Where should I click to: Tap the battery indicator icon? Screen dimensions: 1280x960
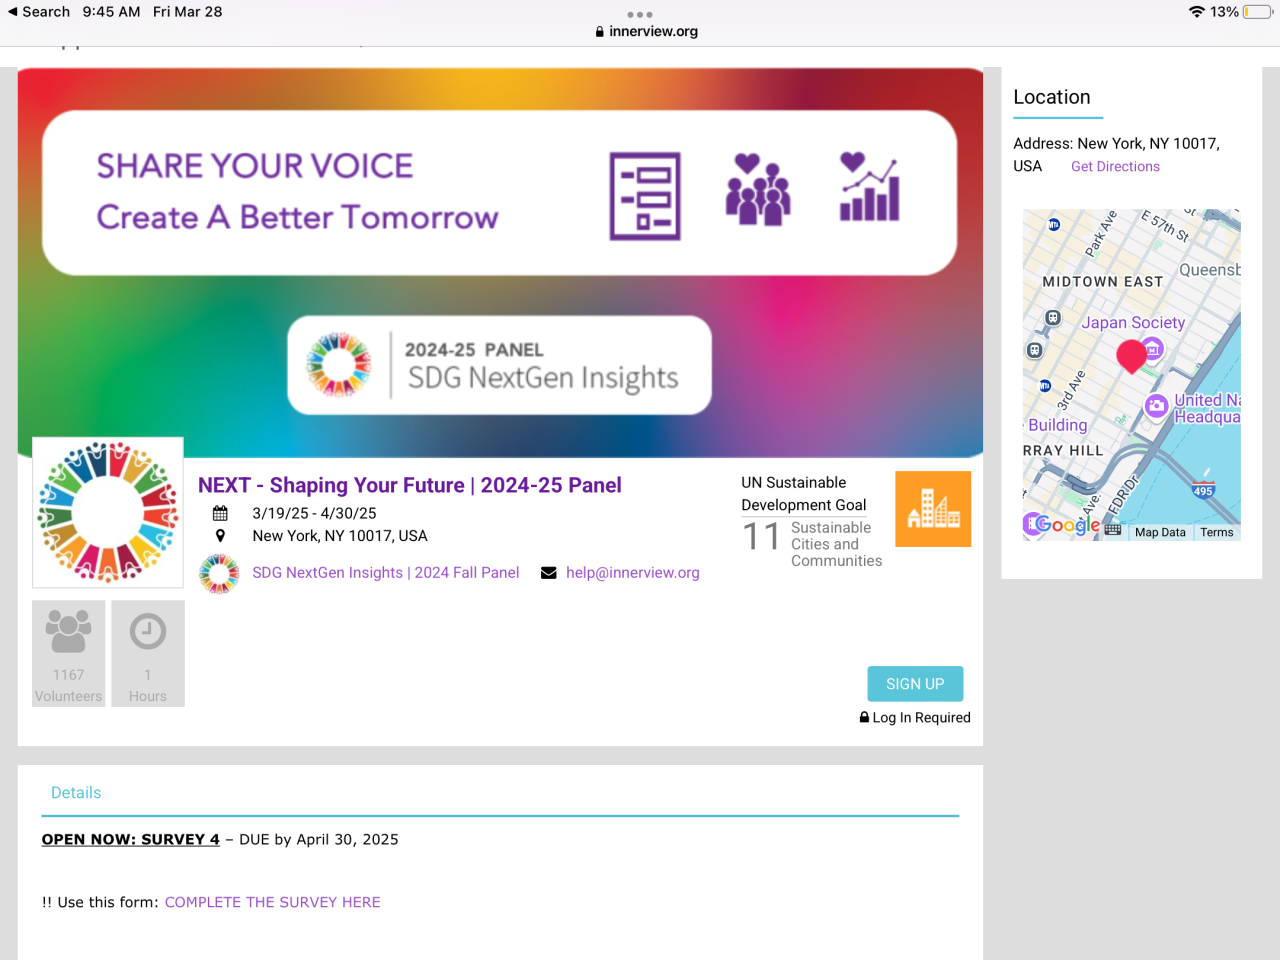pos(1257,12)
